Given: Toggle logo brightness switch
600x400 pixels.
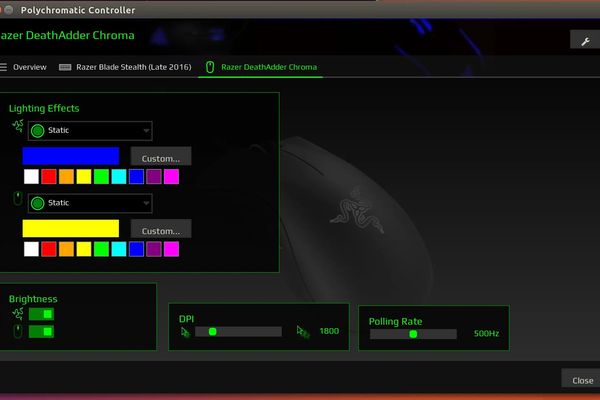Looking at the screenshot, I should coord(41,314).
